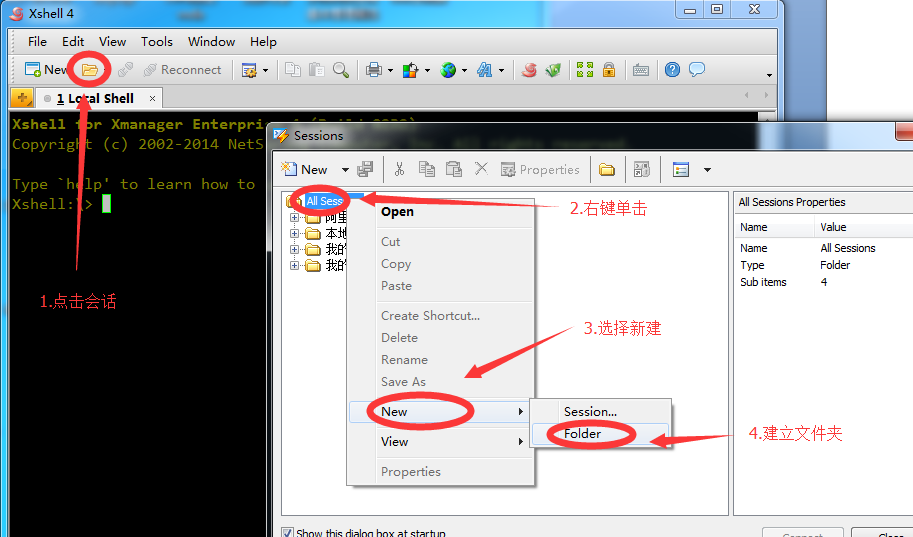Click the yellow plus new-tab button

22,98
